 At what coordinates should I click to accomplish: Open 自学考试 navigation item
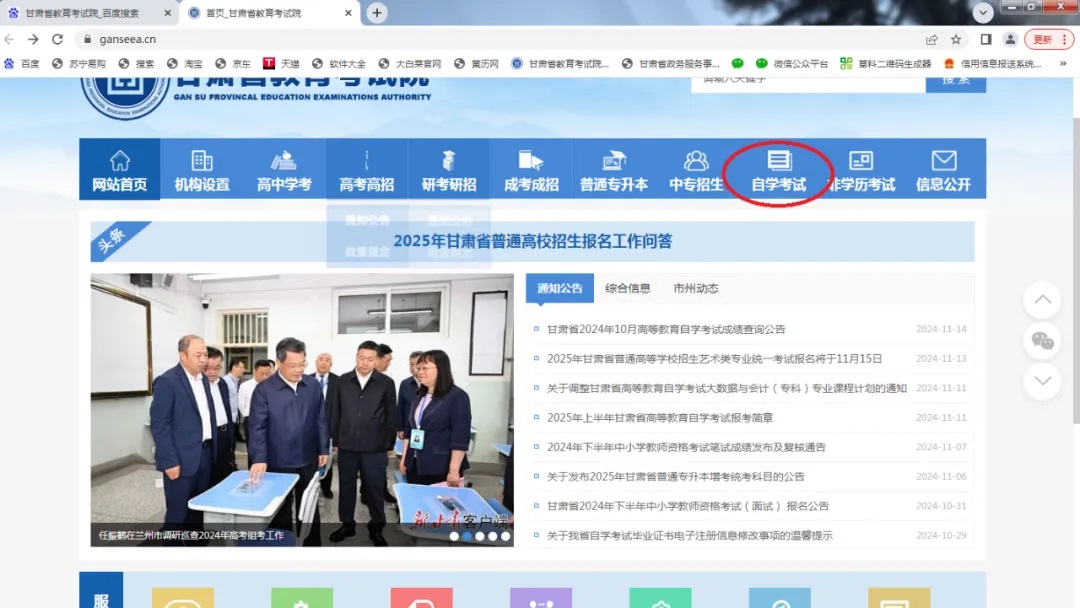point(778,169)
